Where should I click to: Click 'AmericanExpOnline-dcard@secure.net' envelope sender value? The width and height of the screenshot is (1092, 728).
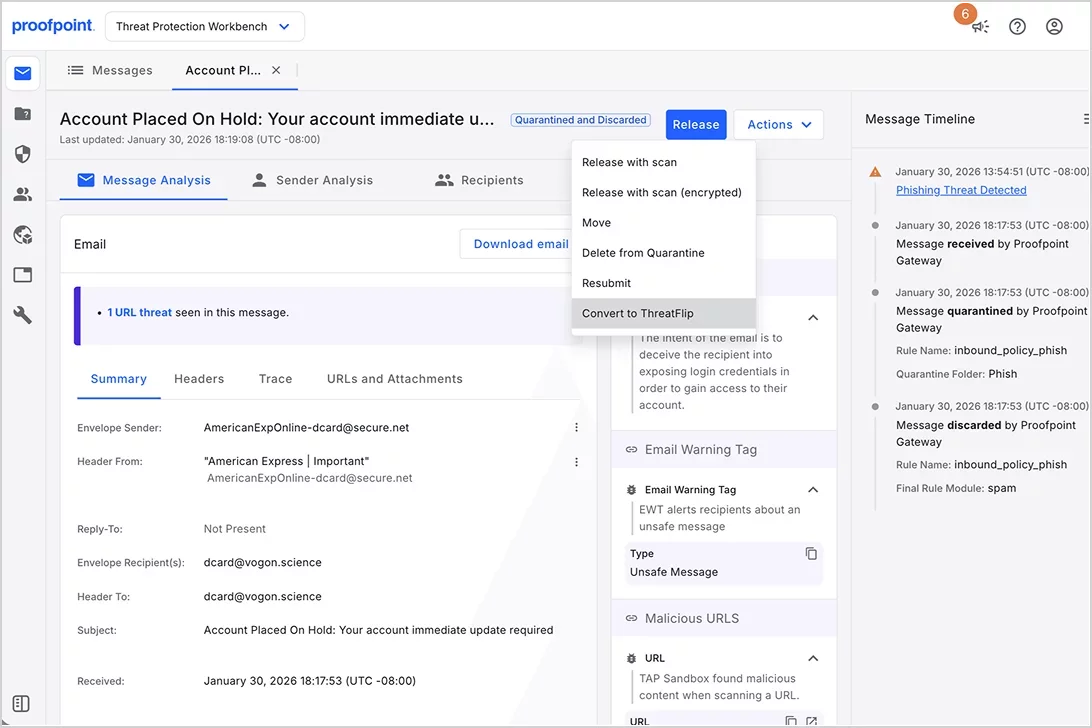pos(306,428)
